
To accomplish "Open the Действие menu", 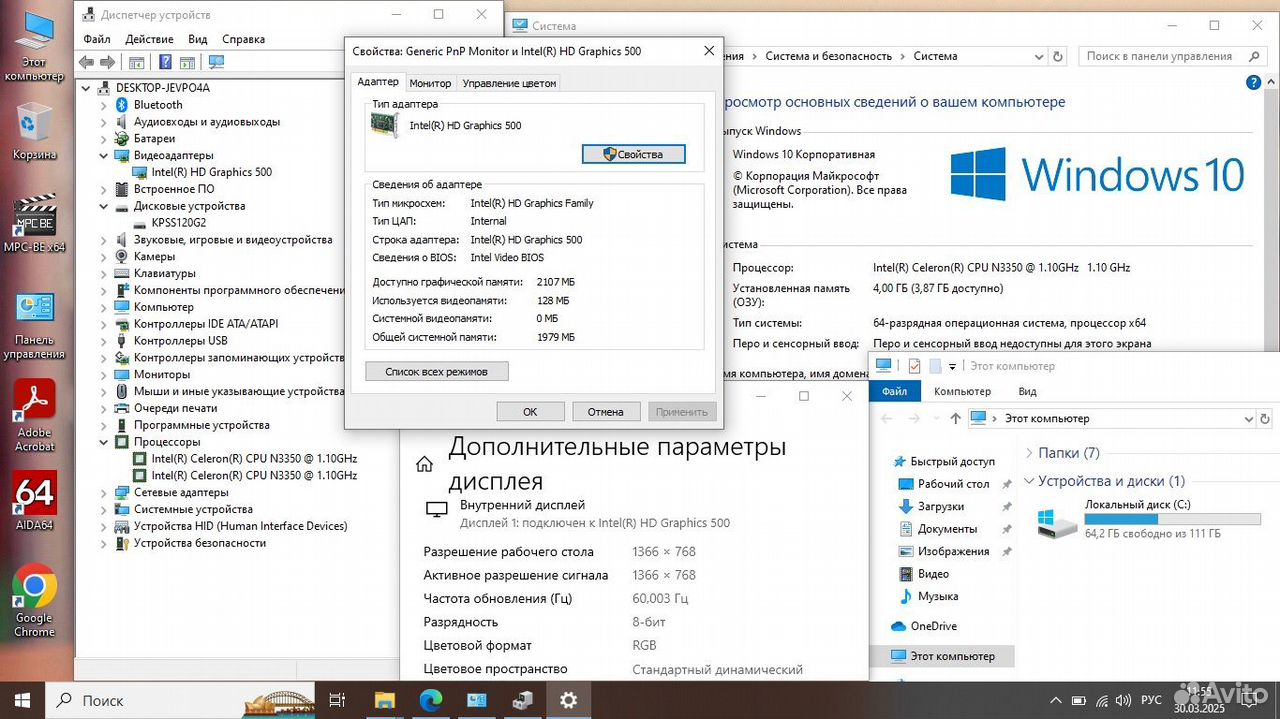I will [x=150, y=39].
